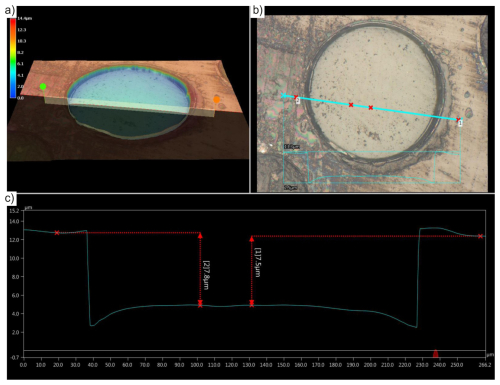
Task: Click the green marker dot in 3D view
Action: point(43,87)
